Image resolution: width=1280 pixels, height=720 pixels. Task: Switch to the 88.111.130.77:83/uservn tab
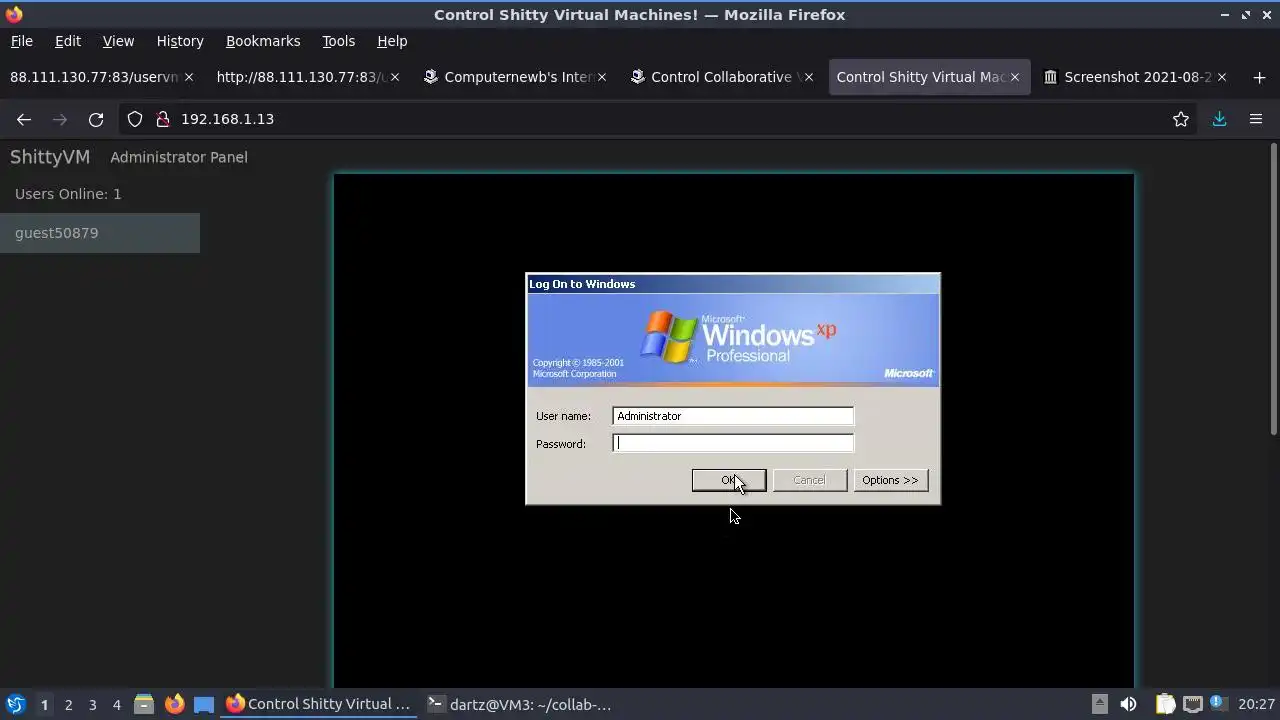tap(94, 77)
